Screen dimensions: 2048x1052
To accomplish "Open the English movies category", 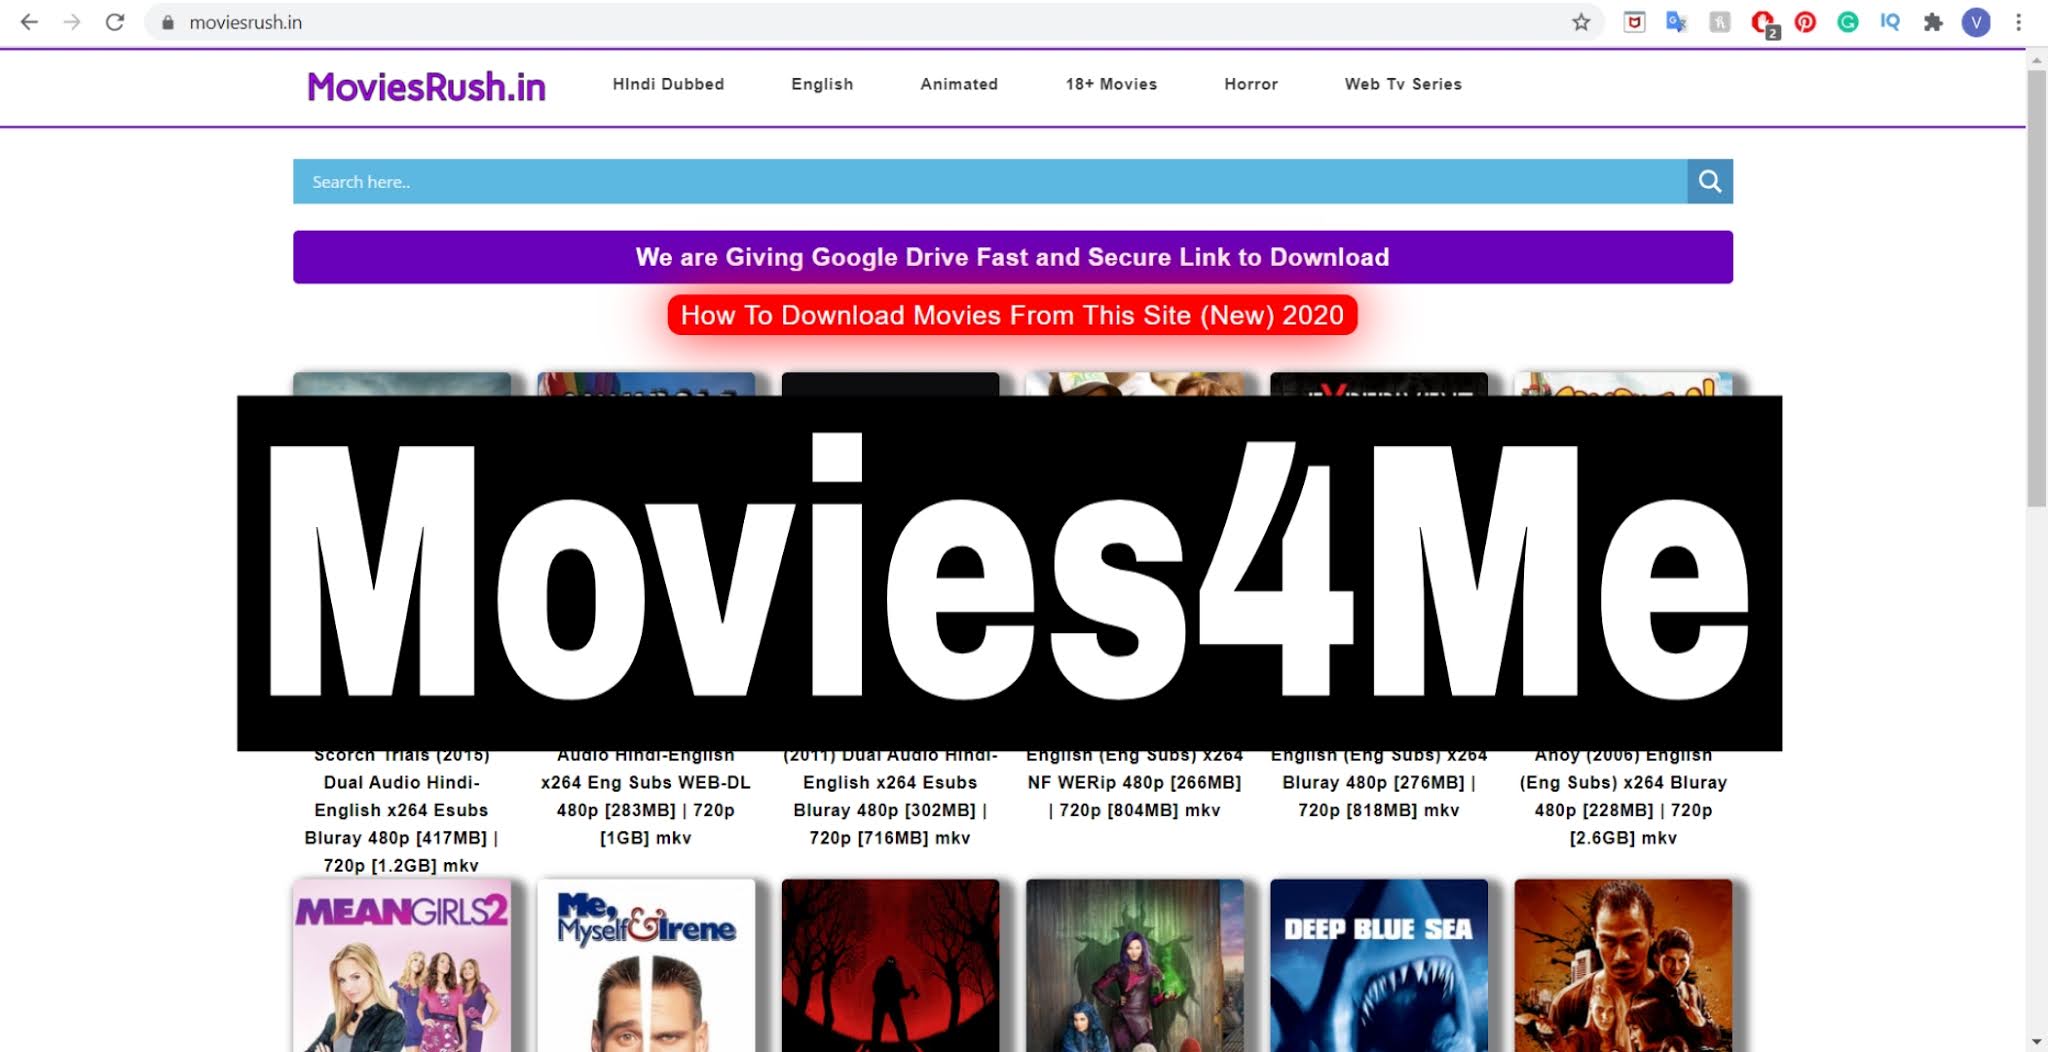I will [822, 84].
